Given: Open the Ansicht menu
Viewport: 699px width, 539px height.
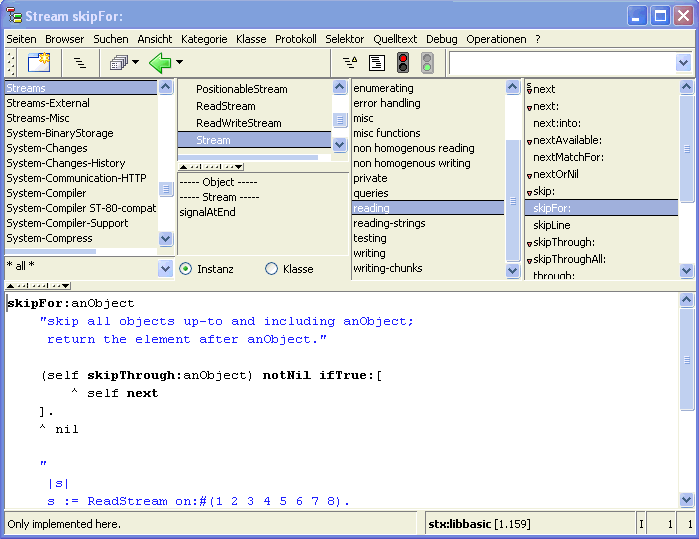Looking at the screenshot, I should [x=155, y=39].
